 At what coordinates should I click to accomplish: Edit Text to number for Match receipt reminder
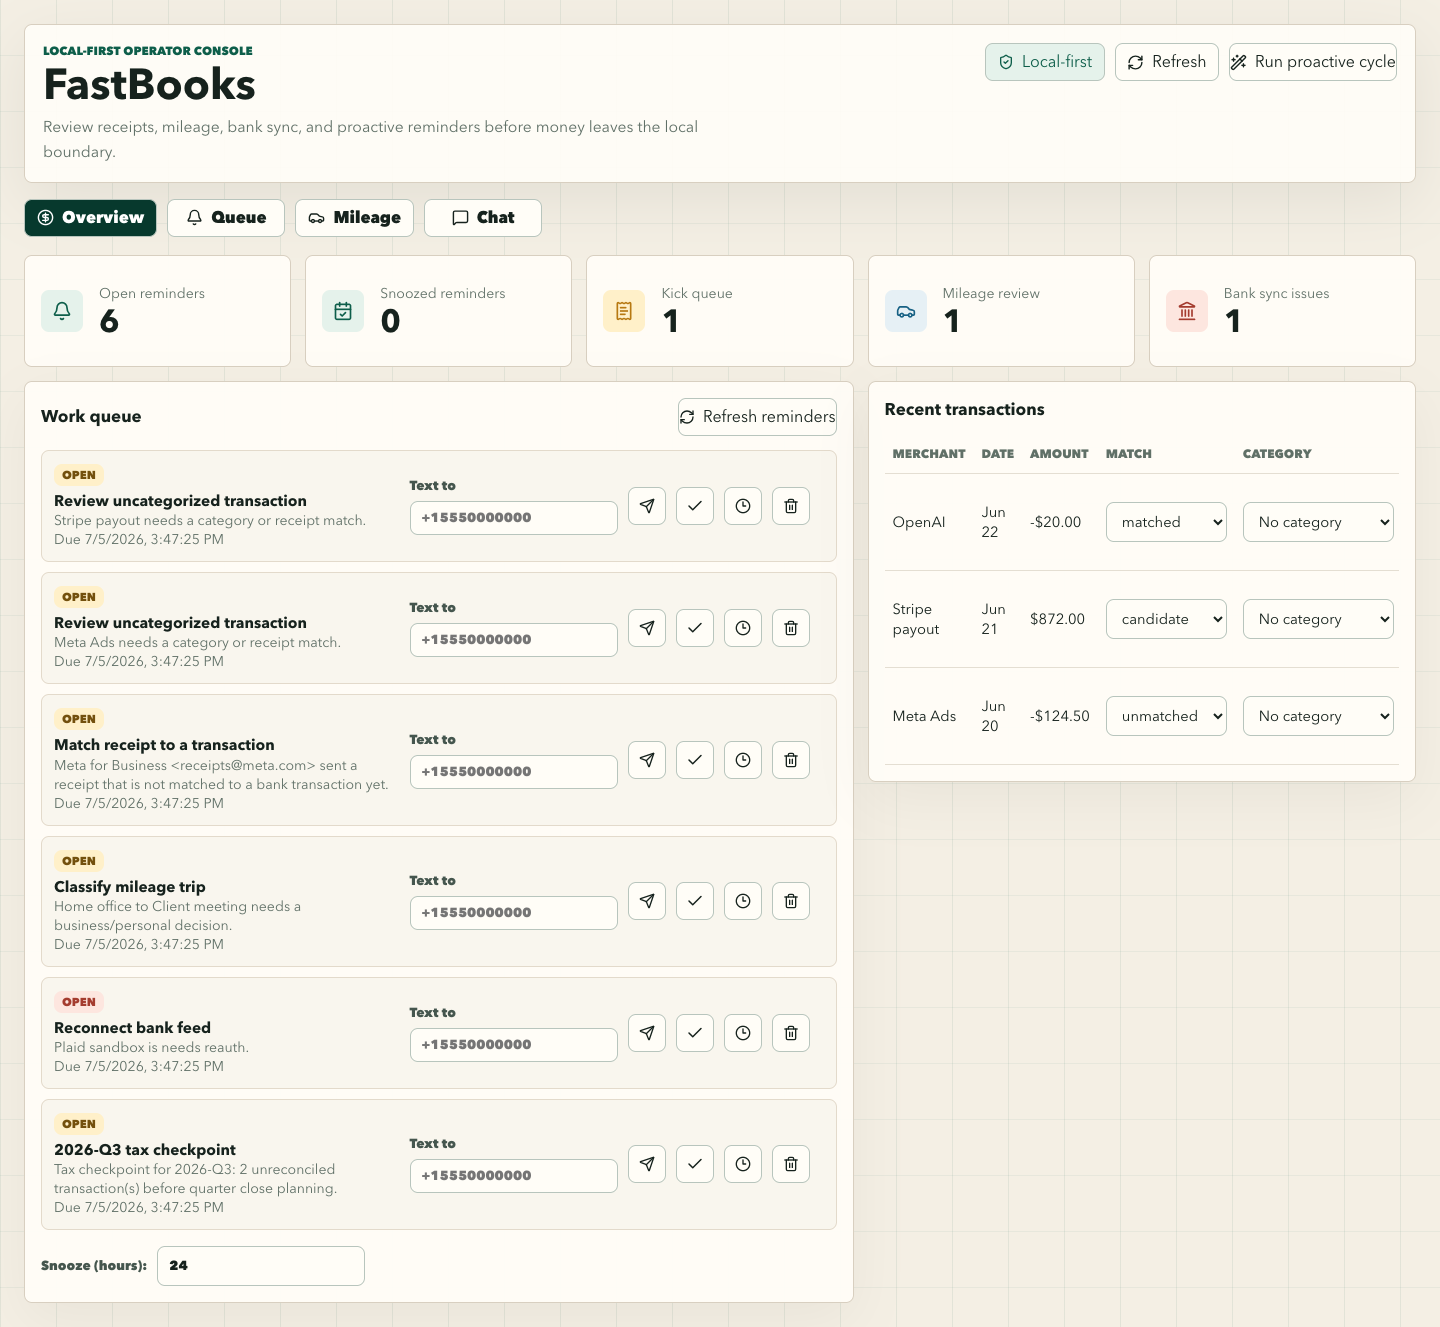pyautogui.click(x=514, y=772)
